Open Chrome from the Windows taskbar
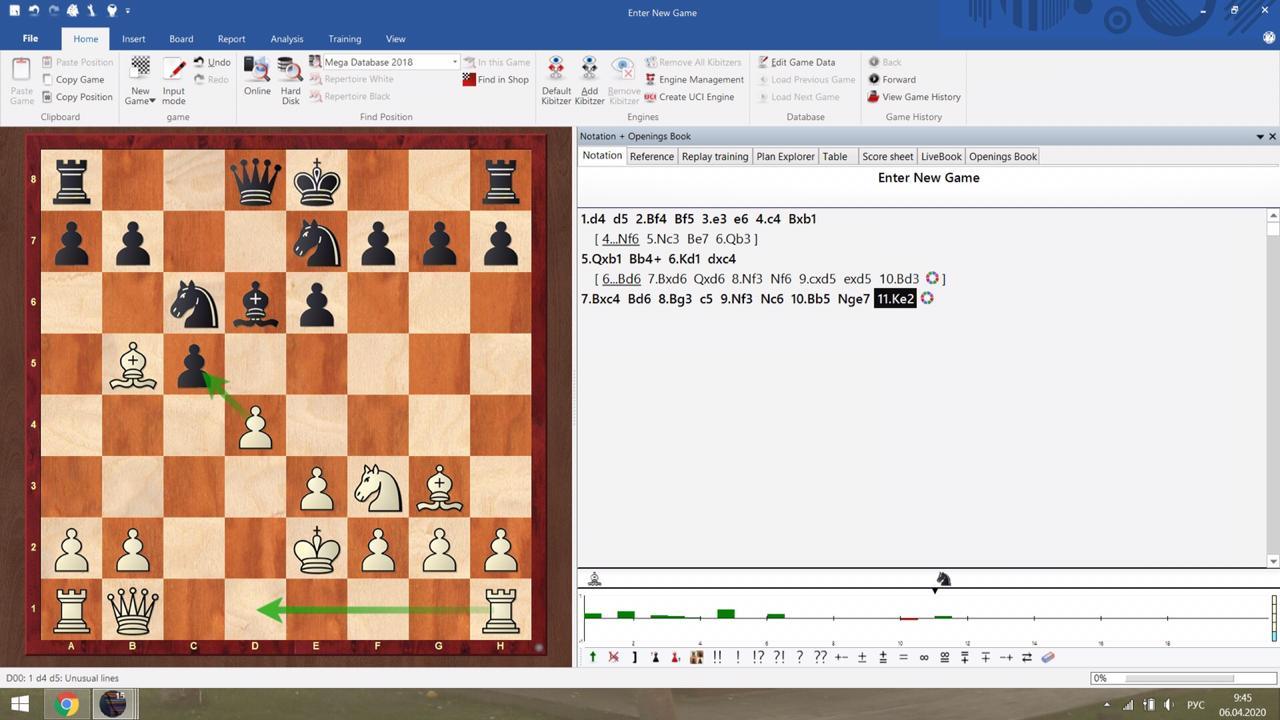This screenshot has height=720, width=1280. pos(66,704)
